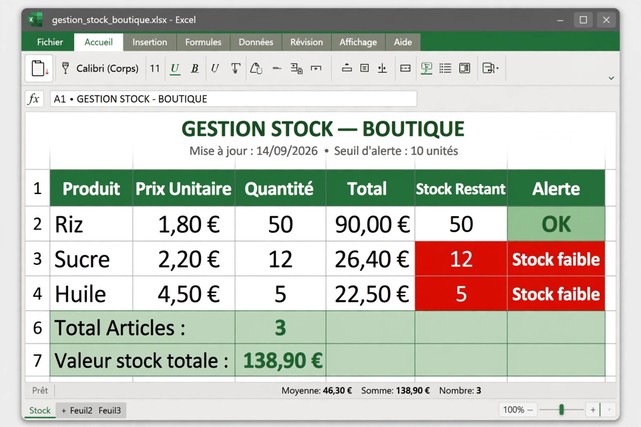The image size is (641, 427).
Task: Select the paint bucket fill icon
Action: (256, 68)
